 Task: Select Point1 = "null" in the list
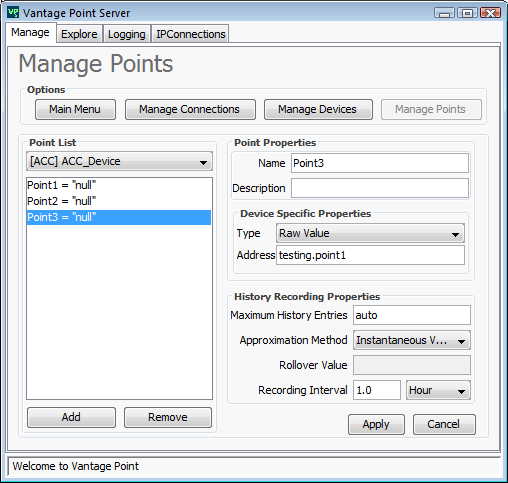coord(119,185)
